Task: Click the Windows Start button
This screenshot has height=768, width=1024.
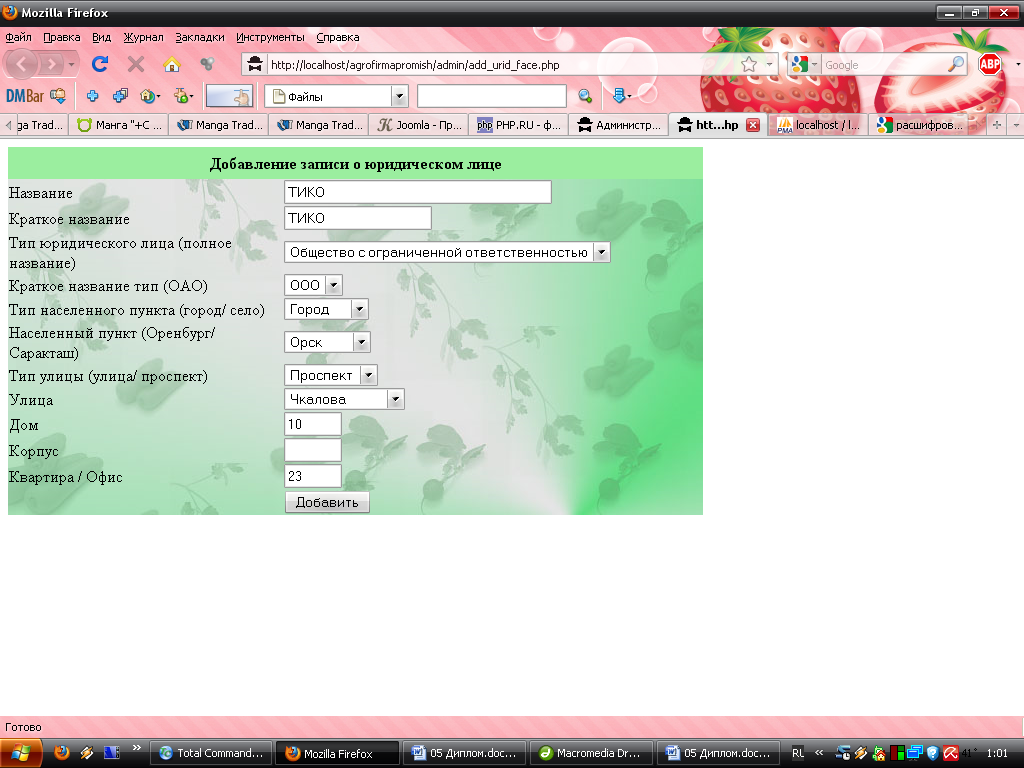Action: click(x=21, y=753)
